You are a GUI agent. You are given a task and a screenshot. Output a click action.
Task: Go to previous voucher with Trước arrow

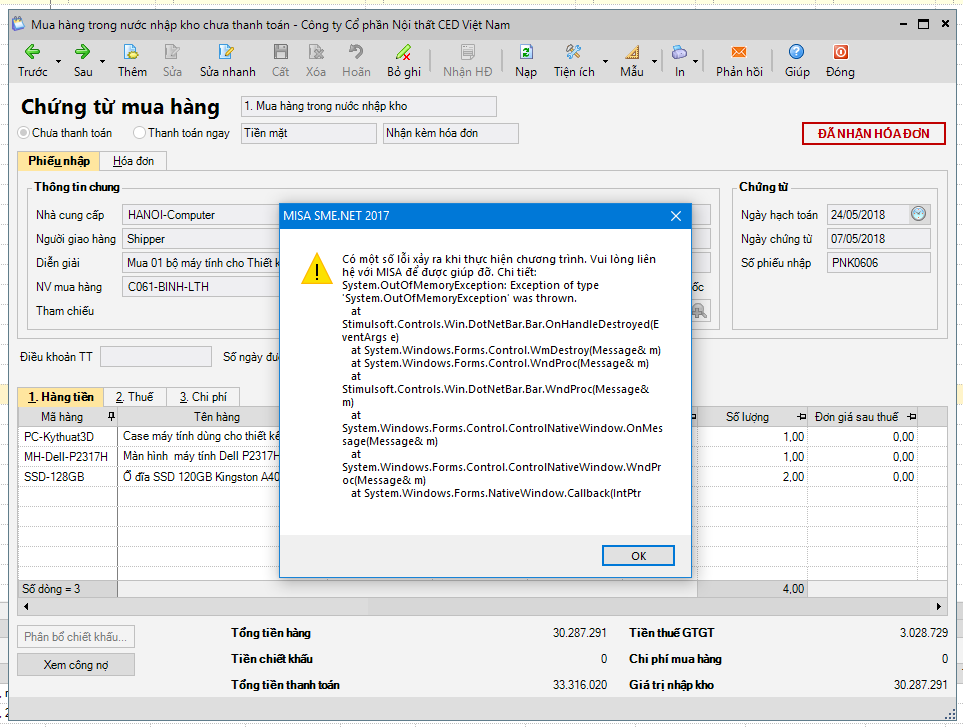click(x=32, y=52)
